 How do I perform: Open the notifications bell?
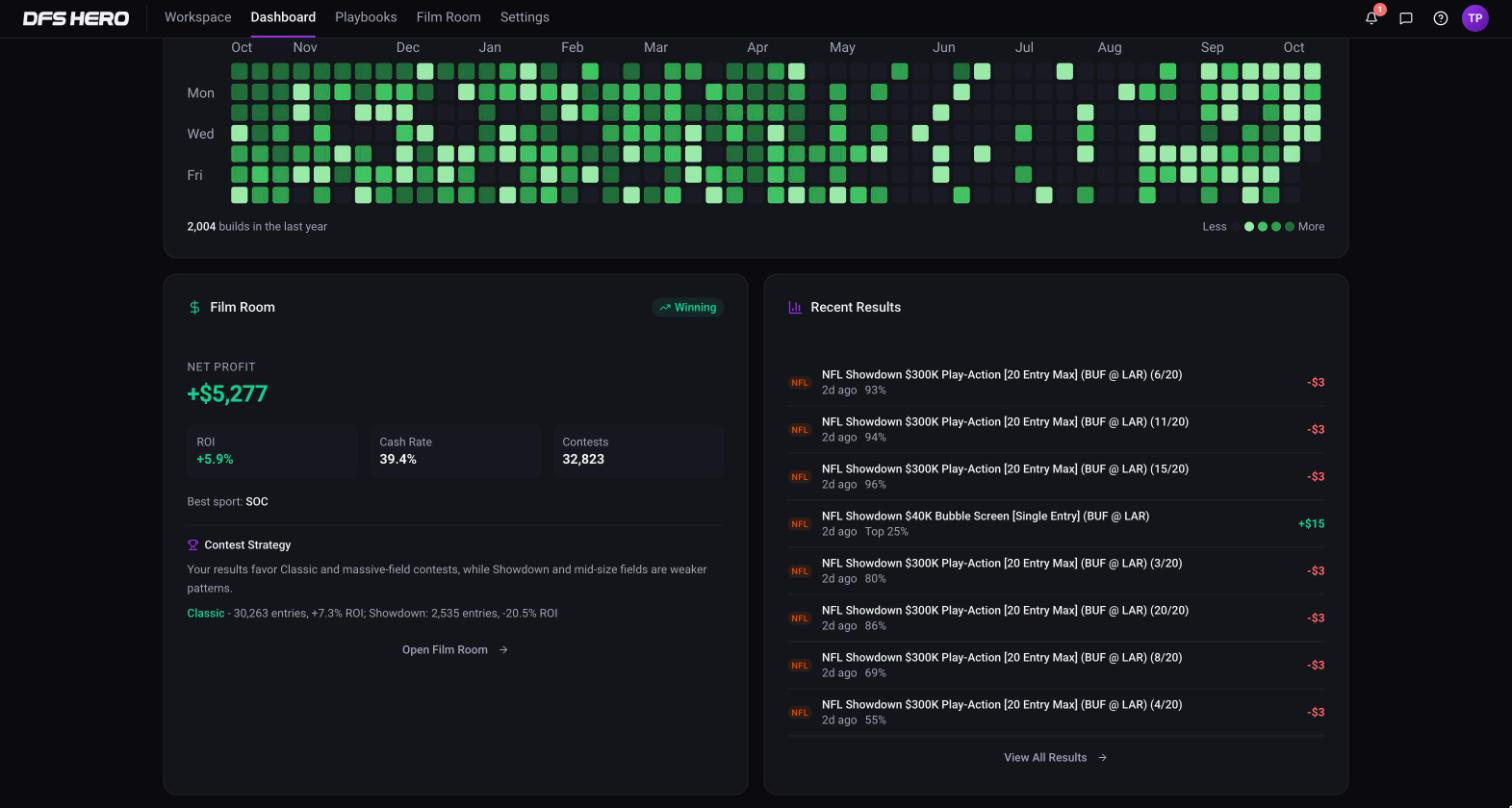(x=1371, y=18)
